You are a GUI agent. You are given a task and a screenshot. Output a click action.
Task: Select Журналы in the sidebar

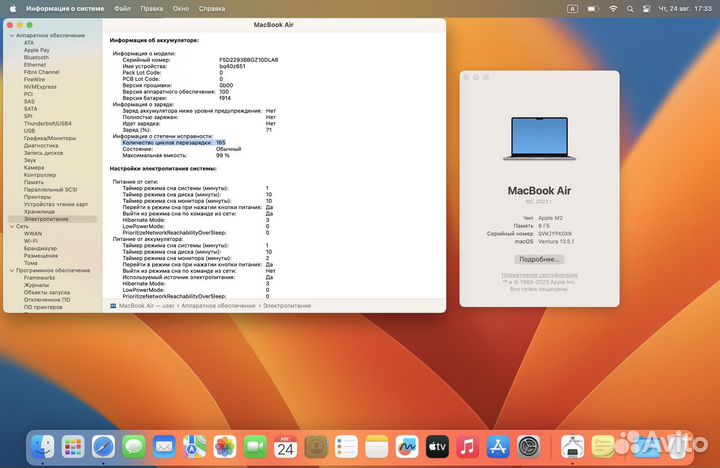[36, 285]
